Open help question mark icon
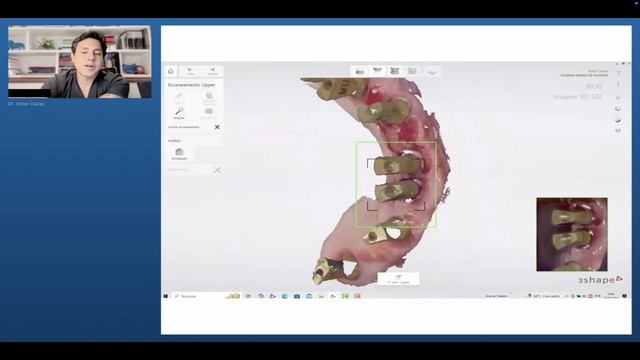The image size is (640, 360). click(618, 73)
